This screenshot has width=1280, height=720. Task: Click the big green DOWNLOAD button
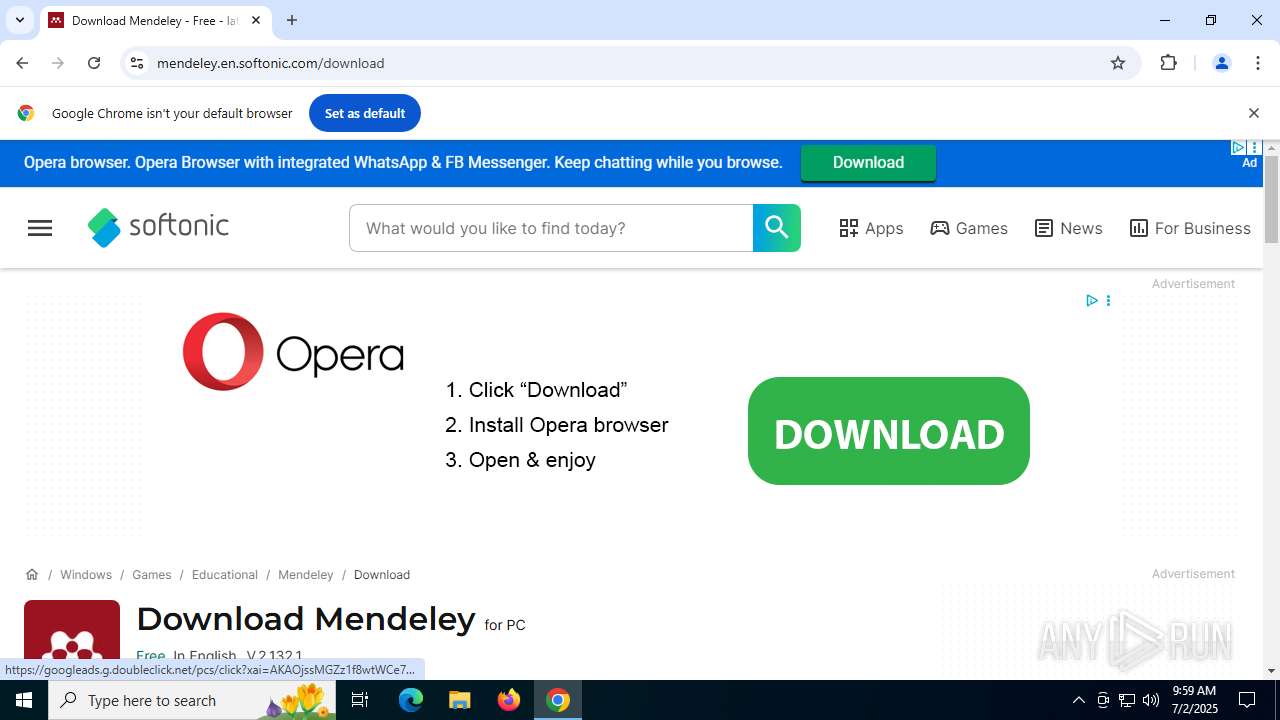pyautogui.click(x=889, y=431)
